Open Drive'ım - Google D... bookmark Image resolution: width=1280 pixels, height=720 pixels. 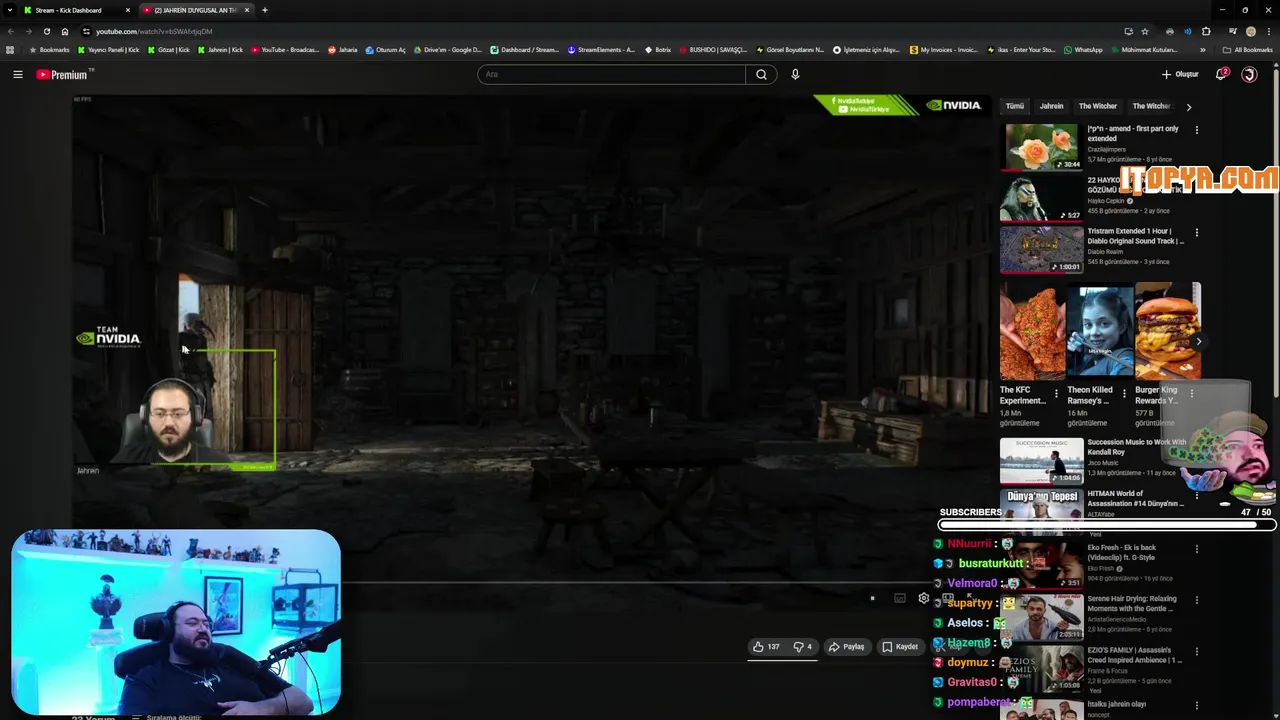(447, 50)
